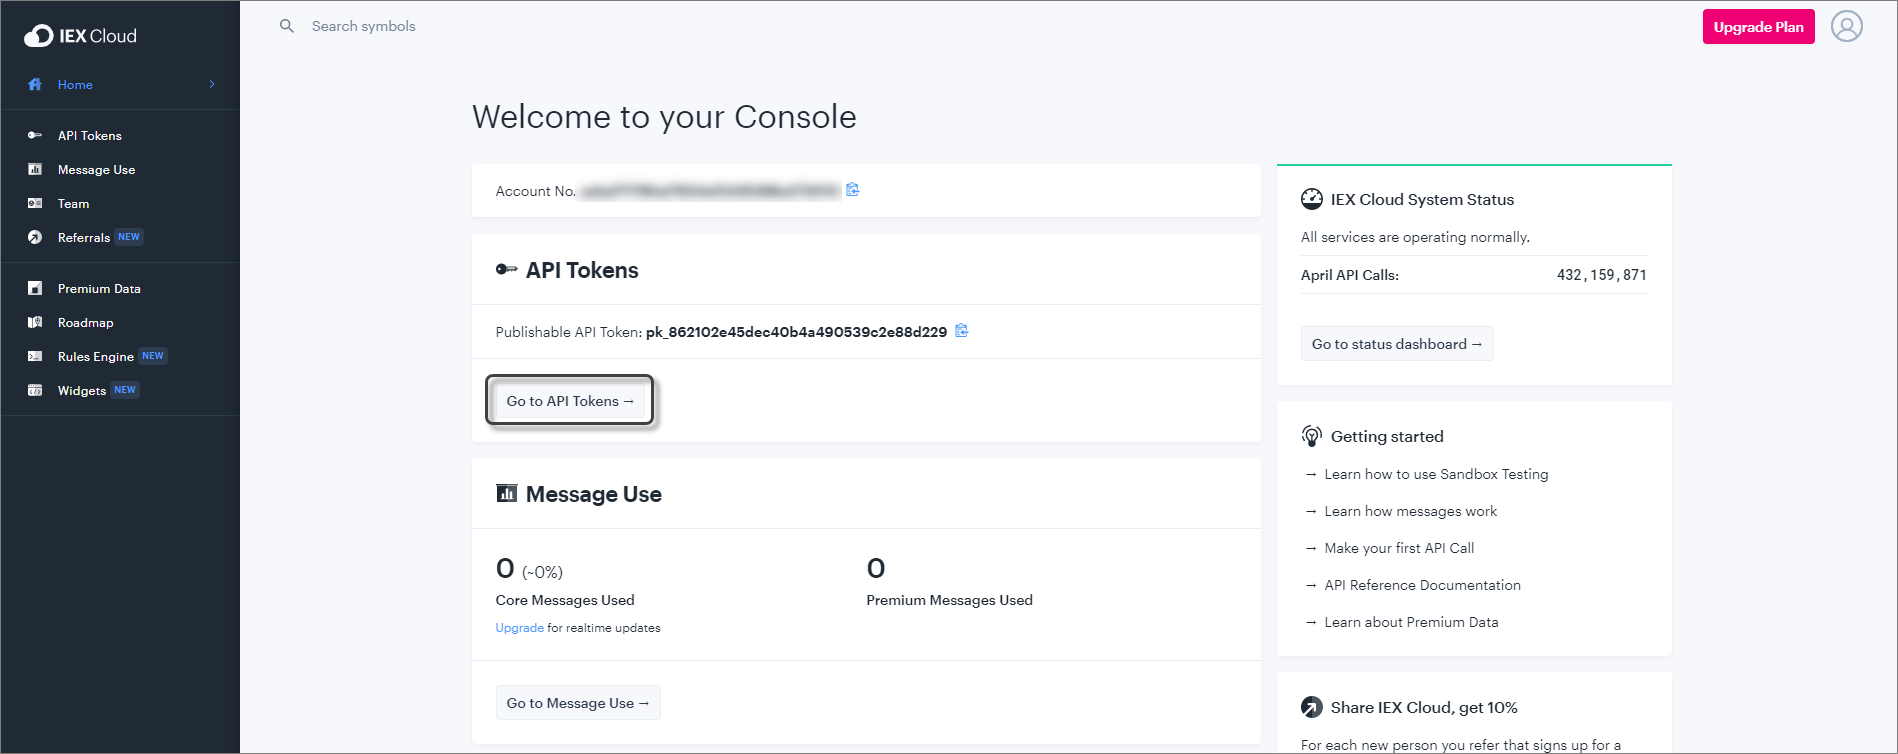Copy the publishable API token

962,330
